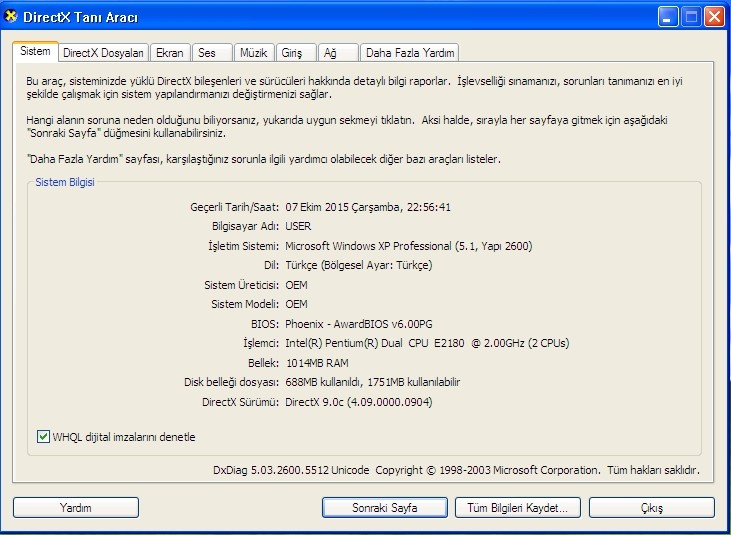Image resolution: width=731 pixels, height=535 pixels.
Task: Click the İşlemci label
Action: coord(261,343)
